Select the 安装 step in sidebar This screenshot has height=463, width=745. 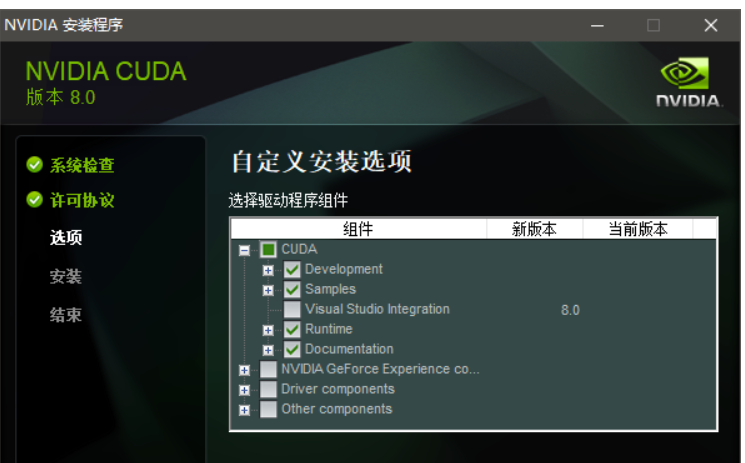[66, 276]
